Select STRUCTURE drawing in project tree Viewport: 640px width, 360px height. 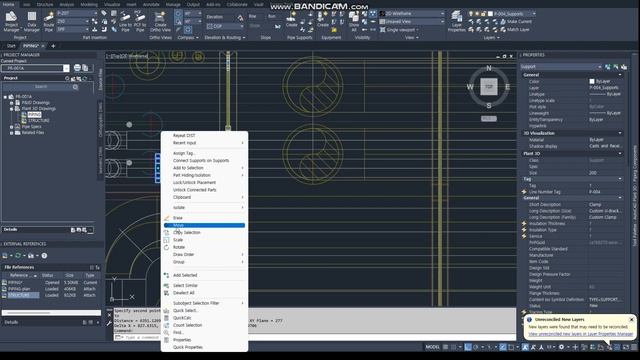(x=39, y=121)
